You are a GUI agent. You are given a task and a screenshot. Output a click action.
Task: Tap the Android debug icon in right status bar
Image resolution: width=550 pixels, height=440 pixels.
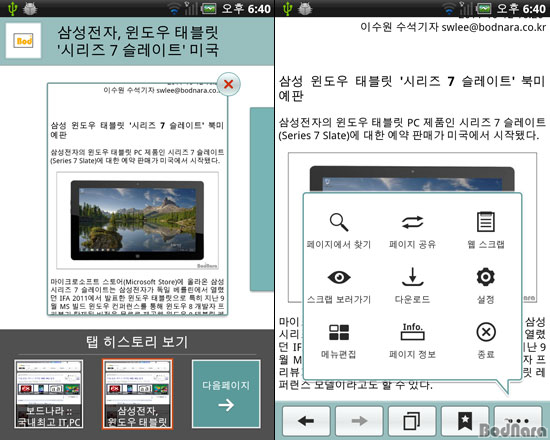click(305, 8)
